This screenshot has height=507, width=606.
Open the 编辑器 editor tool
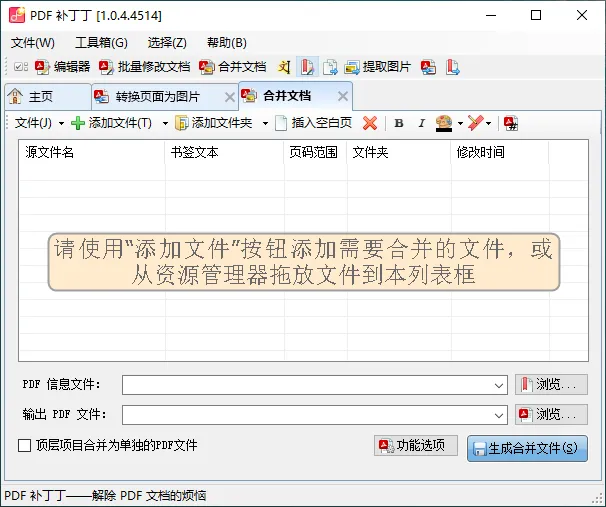[x=63, y=67]
